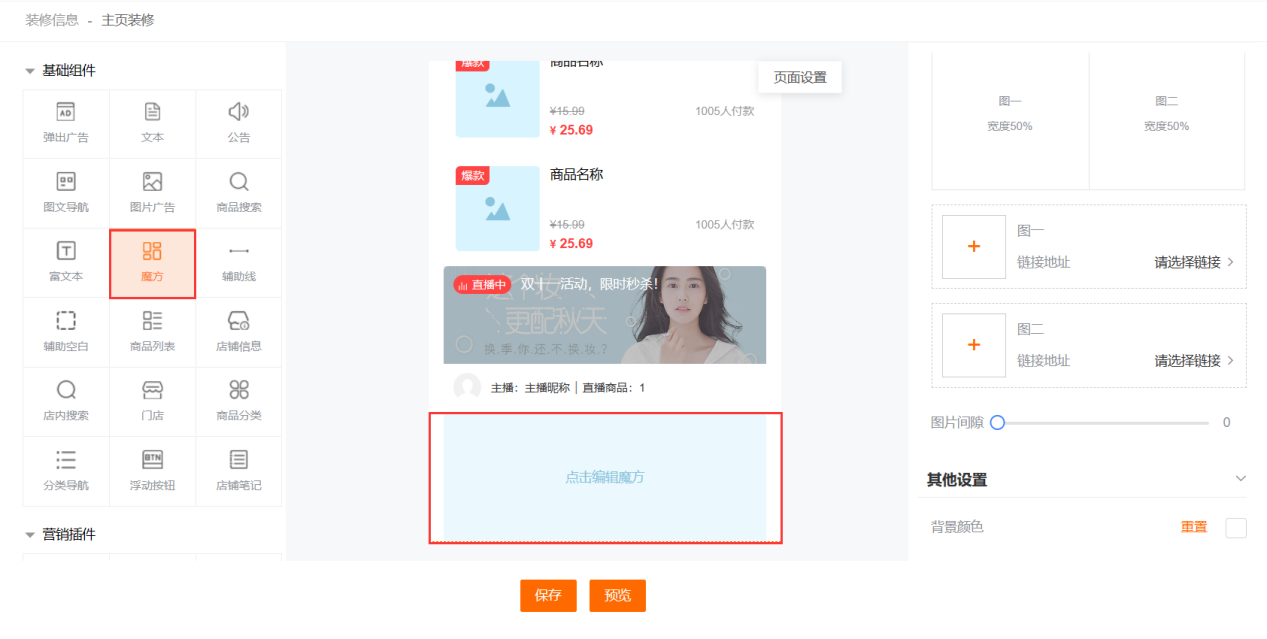
Task: Click the 图片间隙 slider handle
Action: click(x=997, y=423)
